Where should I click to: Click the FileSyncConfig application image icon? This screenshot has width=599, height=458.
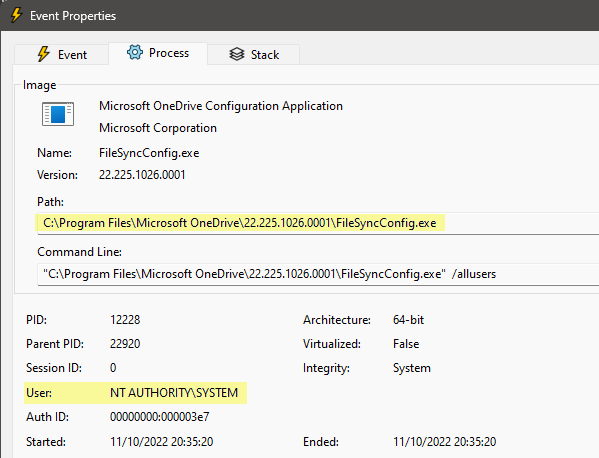tap(58, 114)
